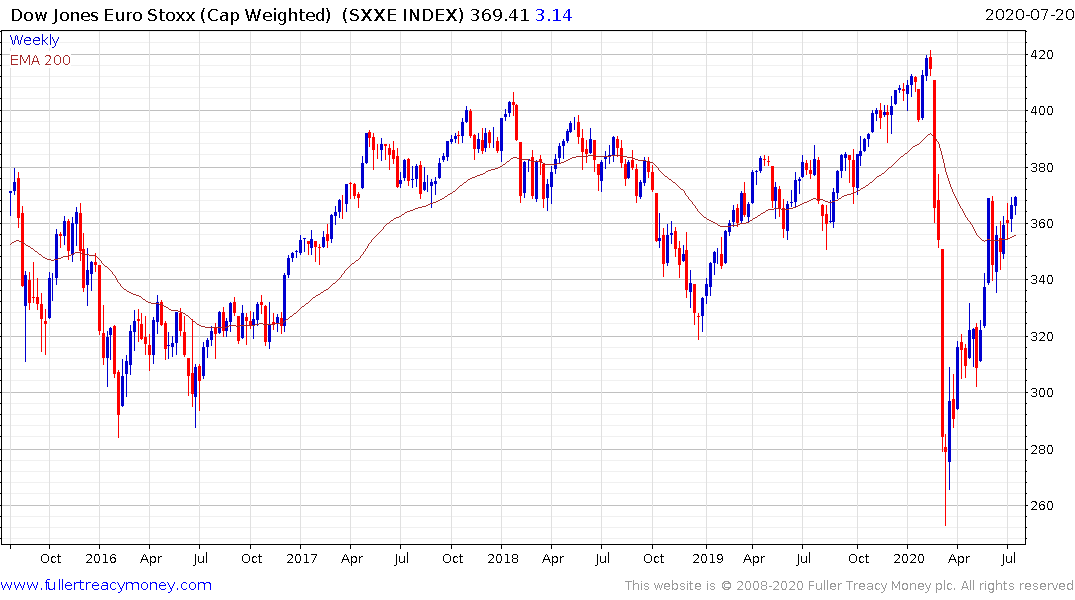Click the 2016 year axis label

click(101, 558)
